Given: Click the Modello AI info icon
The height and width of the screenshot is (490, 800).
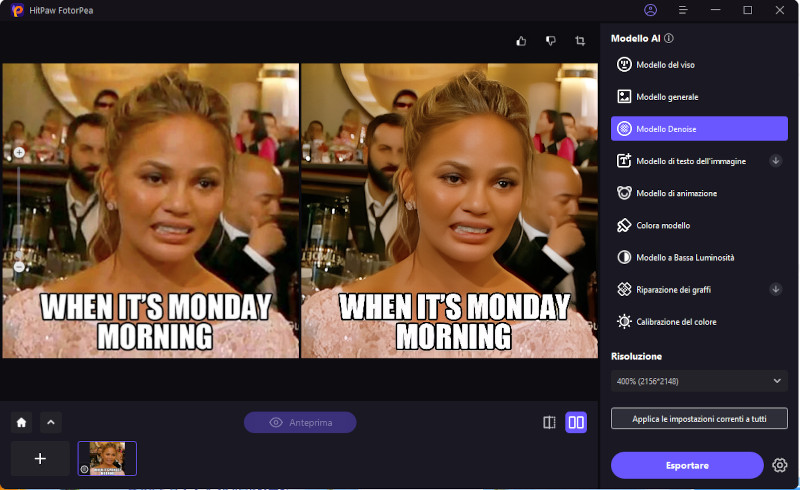Looking at the screenshot, I should point(669,38).
